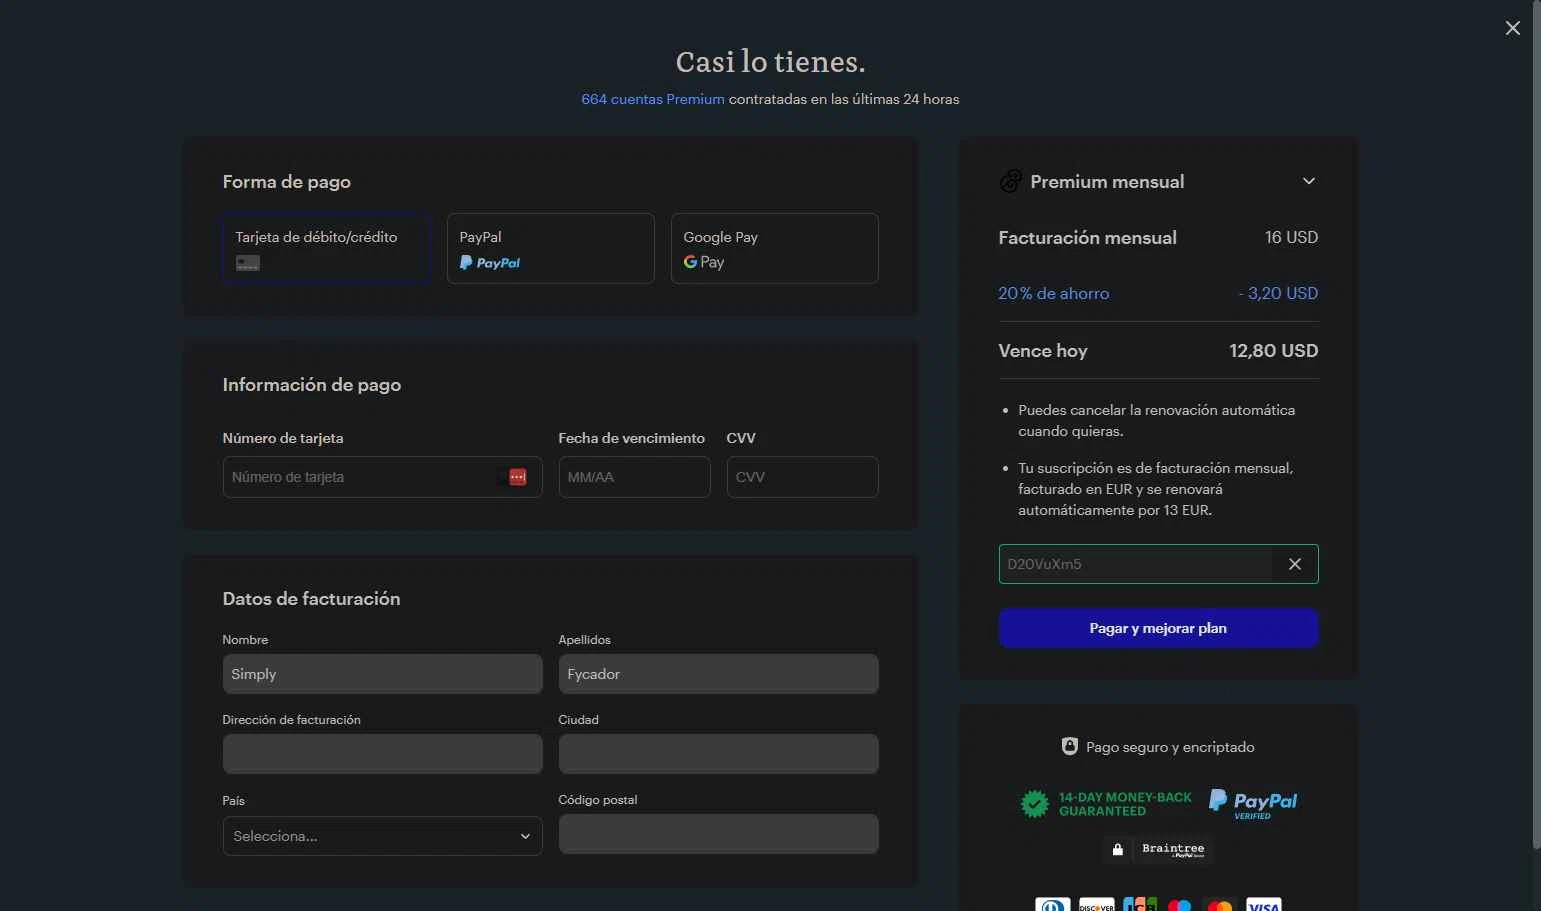Viewport: 1541px width, 911px height.
Task: Click the - 3,20 USD discount amount
Action: (1278, 293)
